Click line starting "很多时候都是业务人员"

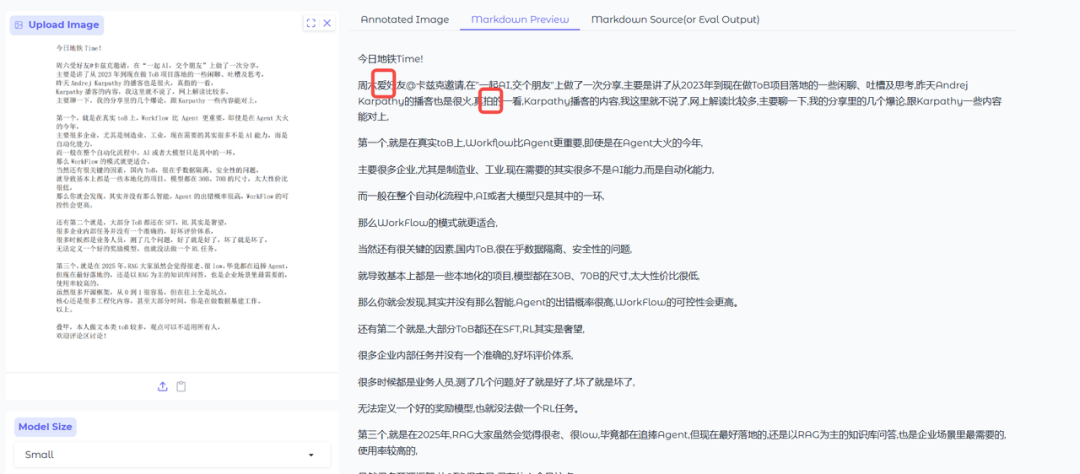(x=497, y=382)
